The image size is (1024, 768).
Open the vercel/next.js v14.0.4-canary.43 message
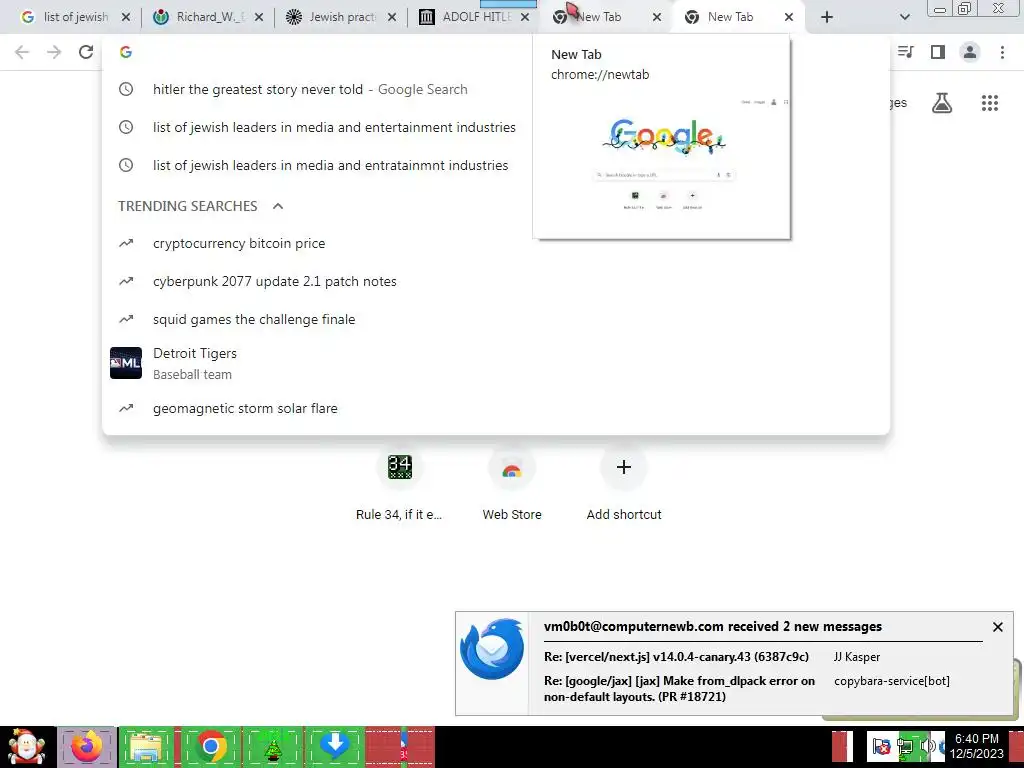(677, 657)
